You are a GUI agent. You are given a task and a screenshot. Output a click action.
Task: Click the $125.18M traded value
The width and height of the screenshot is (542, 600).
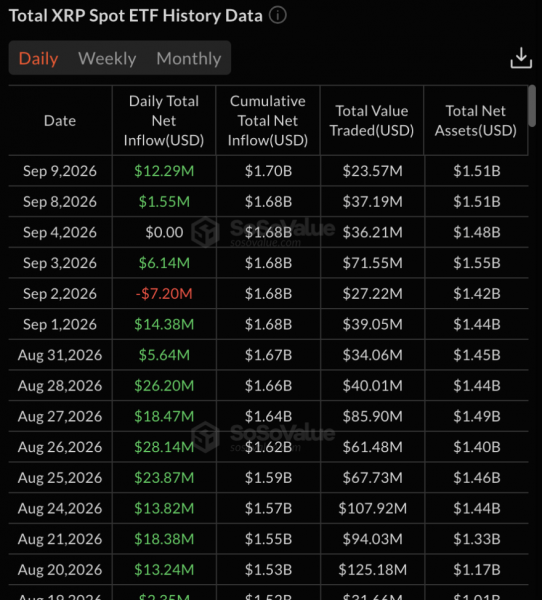pyautogui.click(x=372, y=569)
